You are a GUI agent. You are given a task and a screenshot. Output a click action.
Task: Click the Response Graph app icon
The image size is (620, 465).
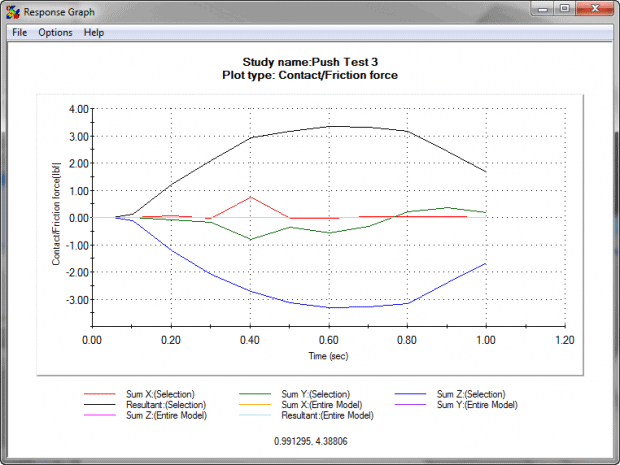coord(13,12)
